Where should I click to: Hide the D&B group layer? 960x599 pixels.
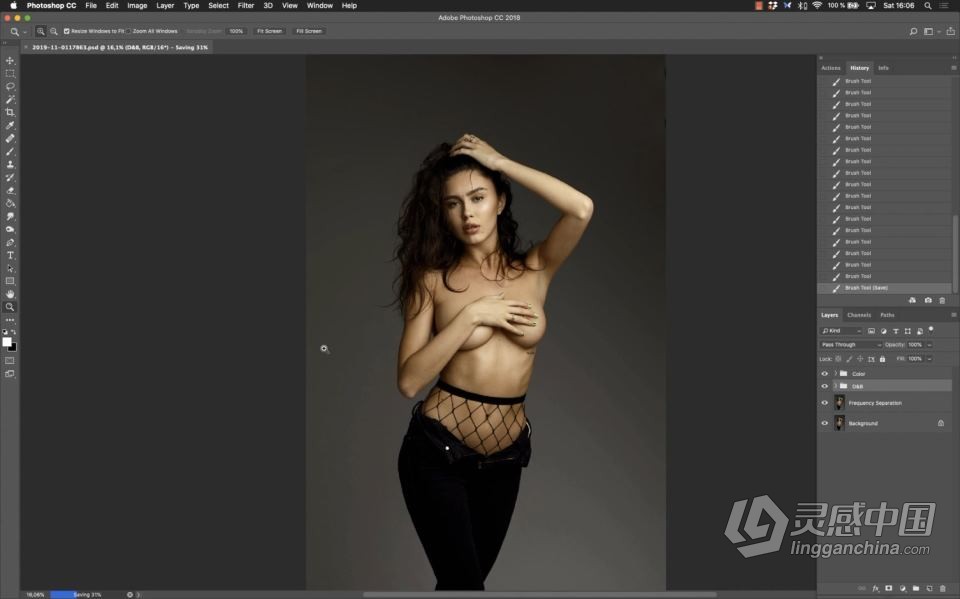pyautogui.click(x=825, y=386)
